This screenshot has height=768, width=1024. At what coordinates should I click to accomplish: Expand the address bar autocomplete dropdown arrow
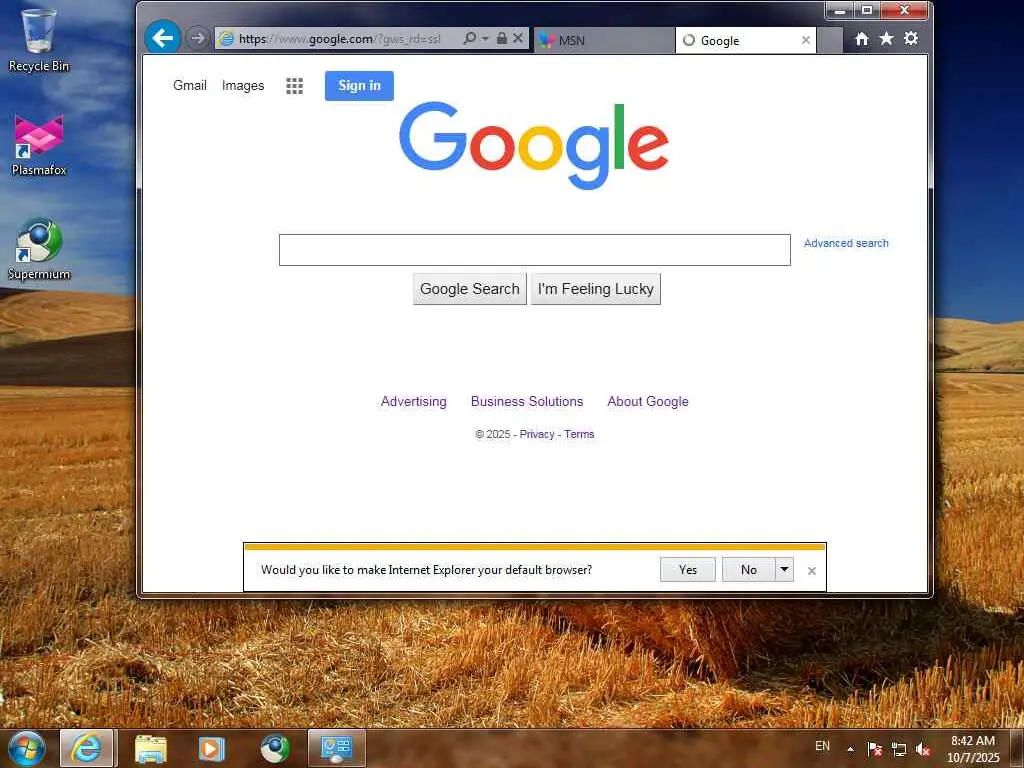pos(485,39)
